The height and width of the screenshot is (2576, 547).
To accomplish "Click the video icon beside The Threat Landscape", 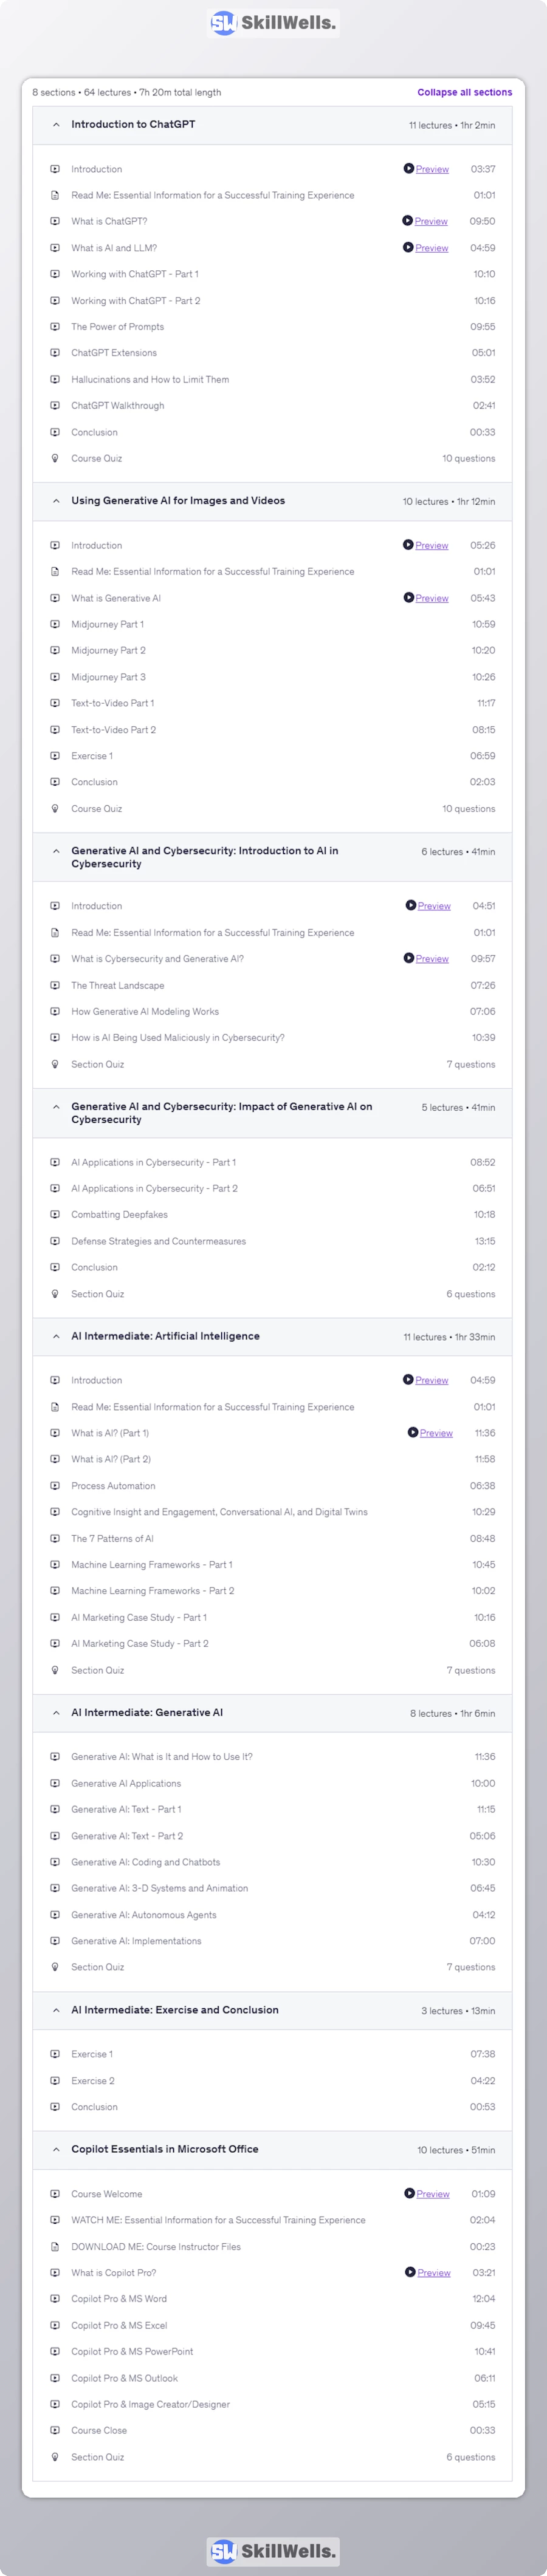I will pyautogui.click(x=55, y=985).
